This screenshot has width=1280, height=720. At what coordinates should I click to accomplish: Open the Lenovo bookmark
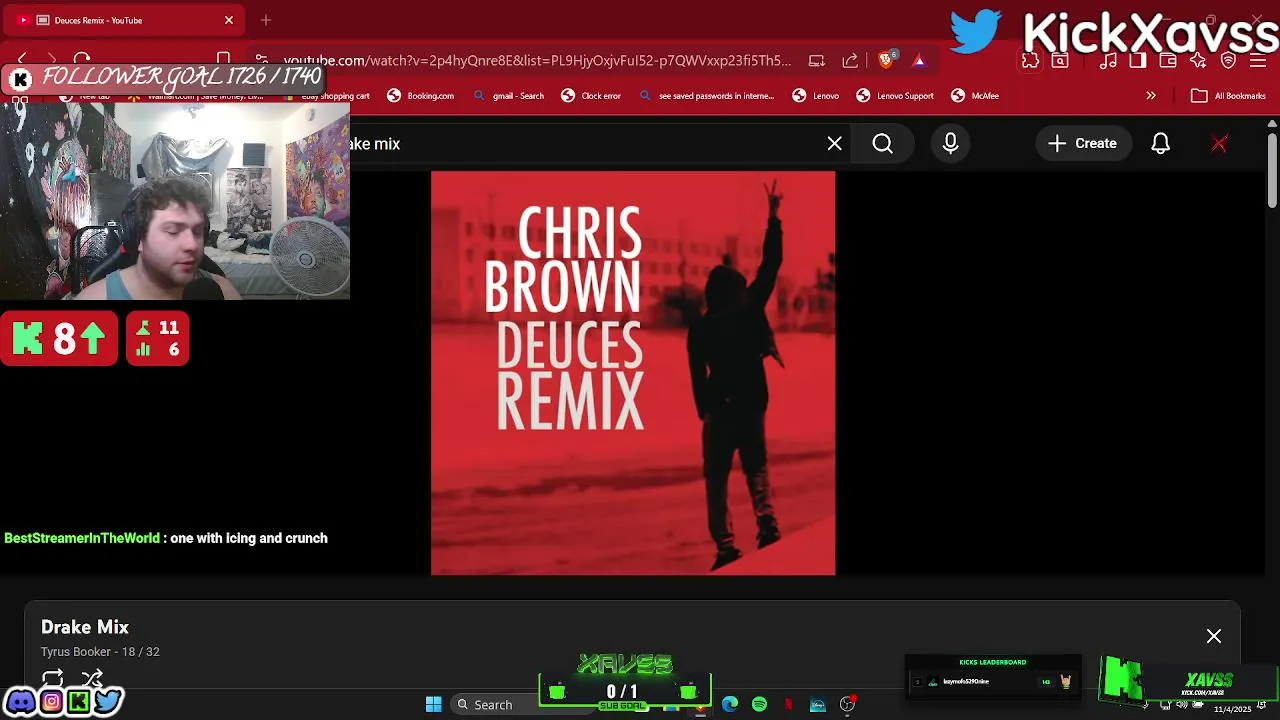pyautogui.click(x=816, y=96)
